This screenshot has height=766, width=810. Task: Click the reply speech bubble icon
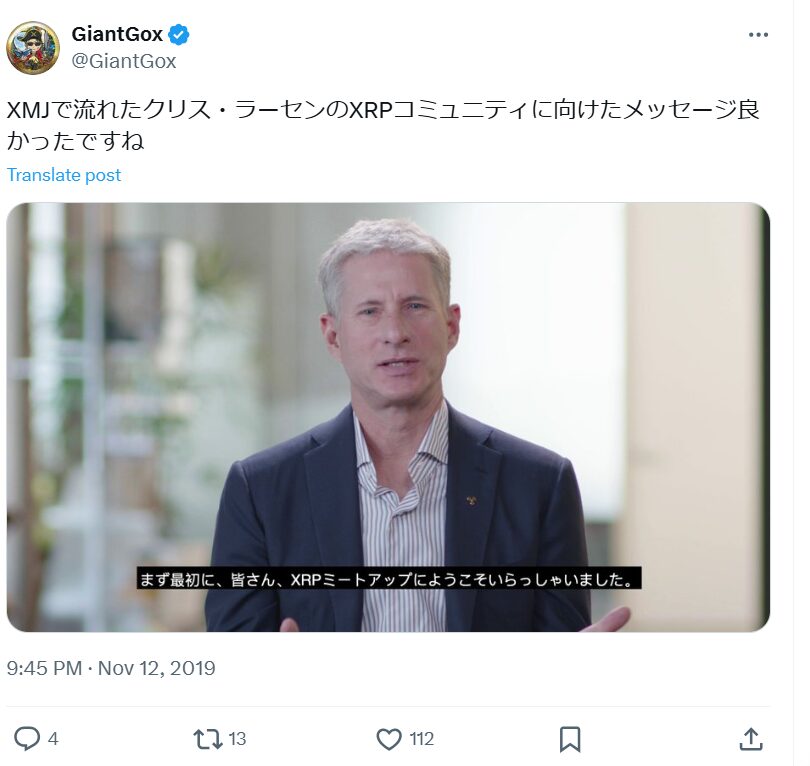(26, 739)
